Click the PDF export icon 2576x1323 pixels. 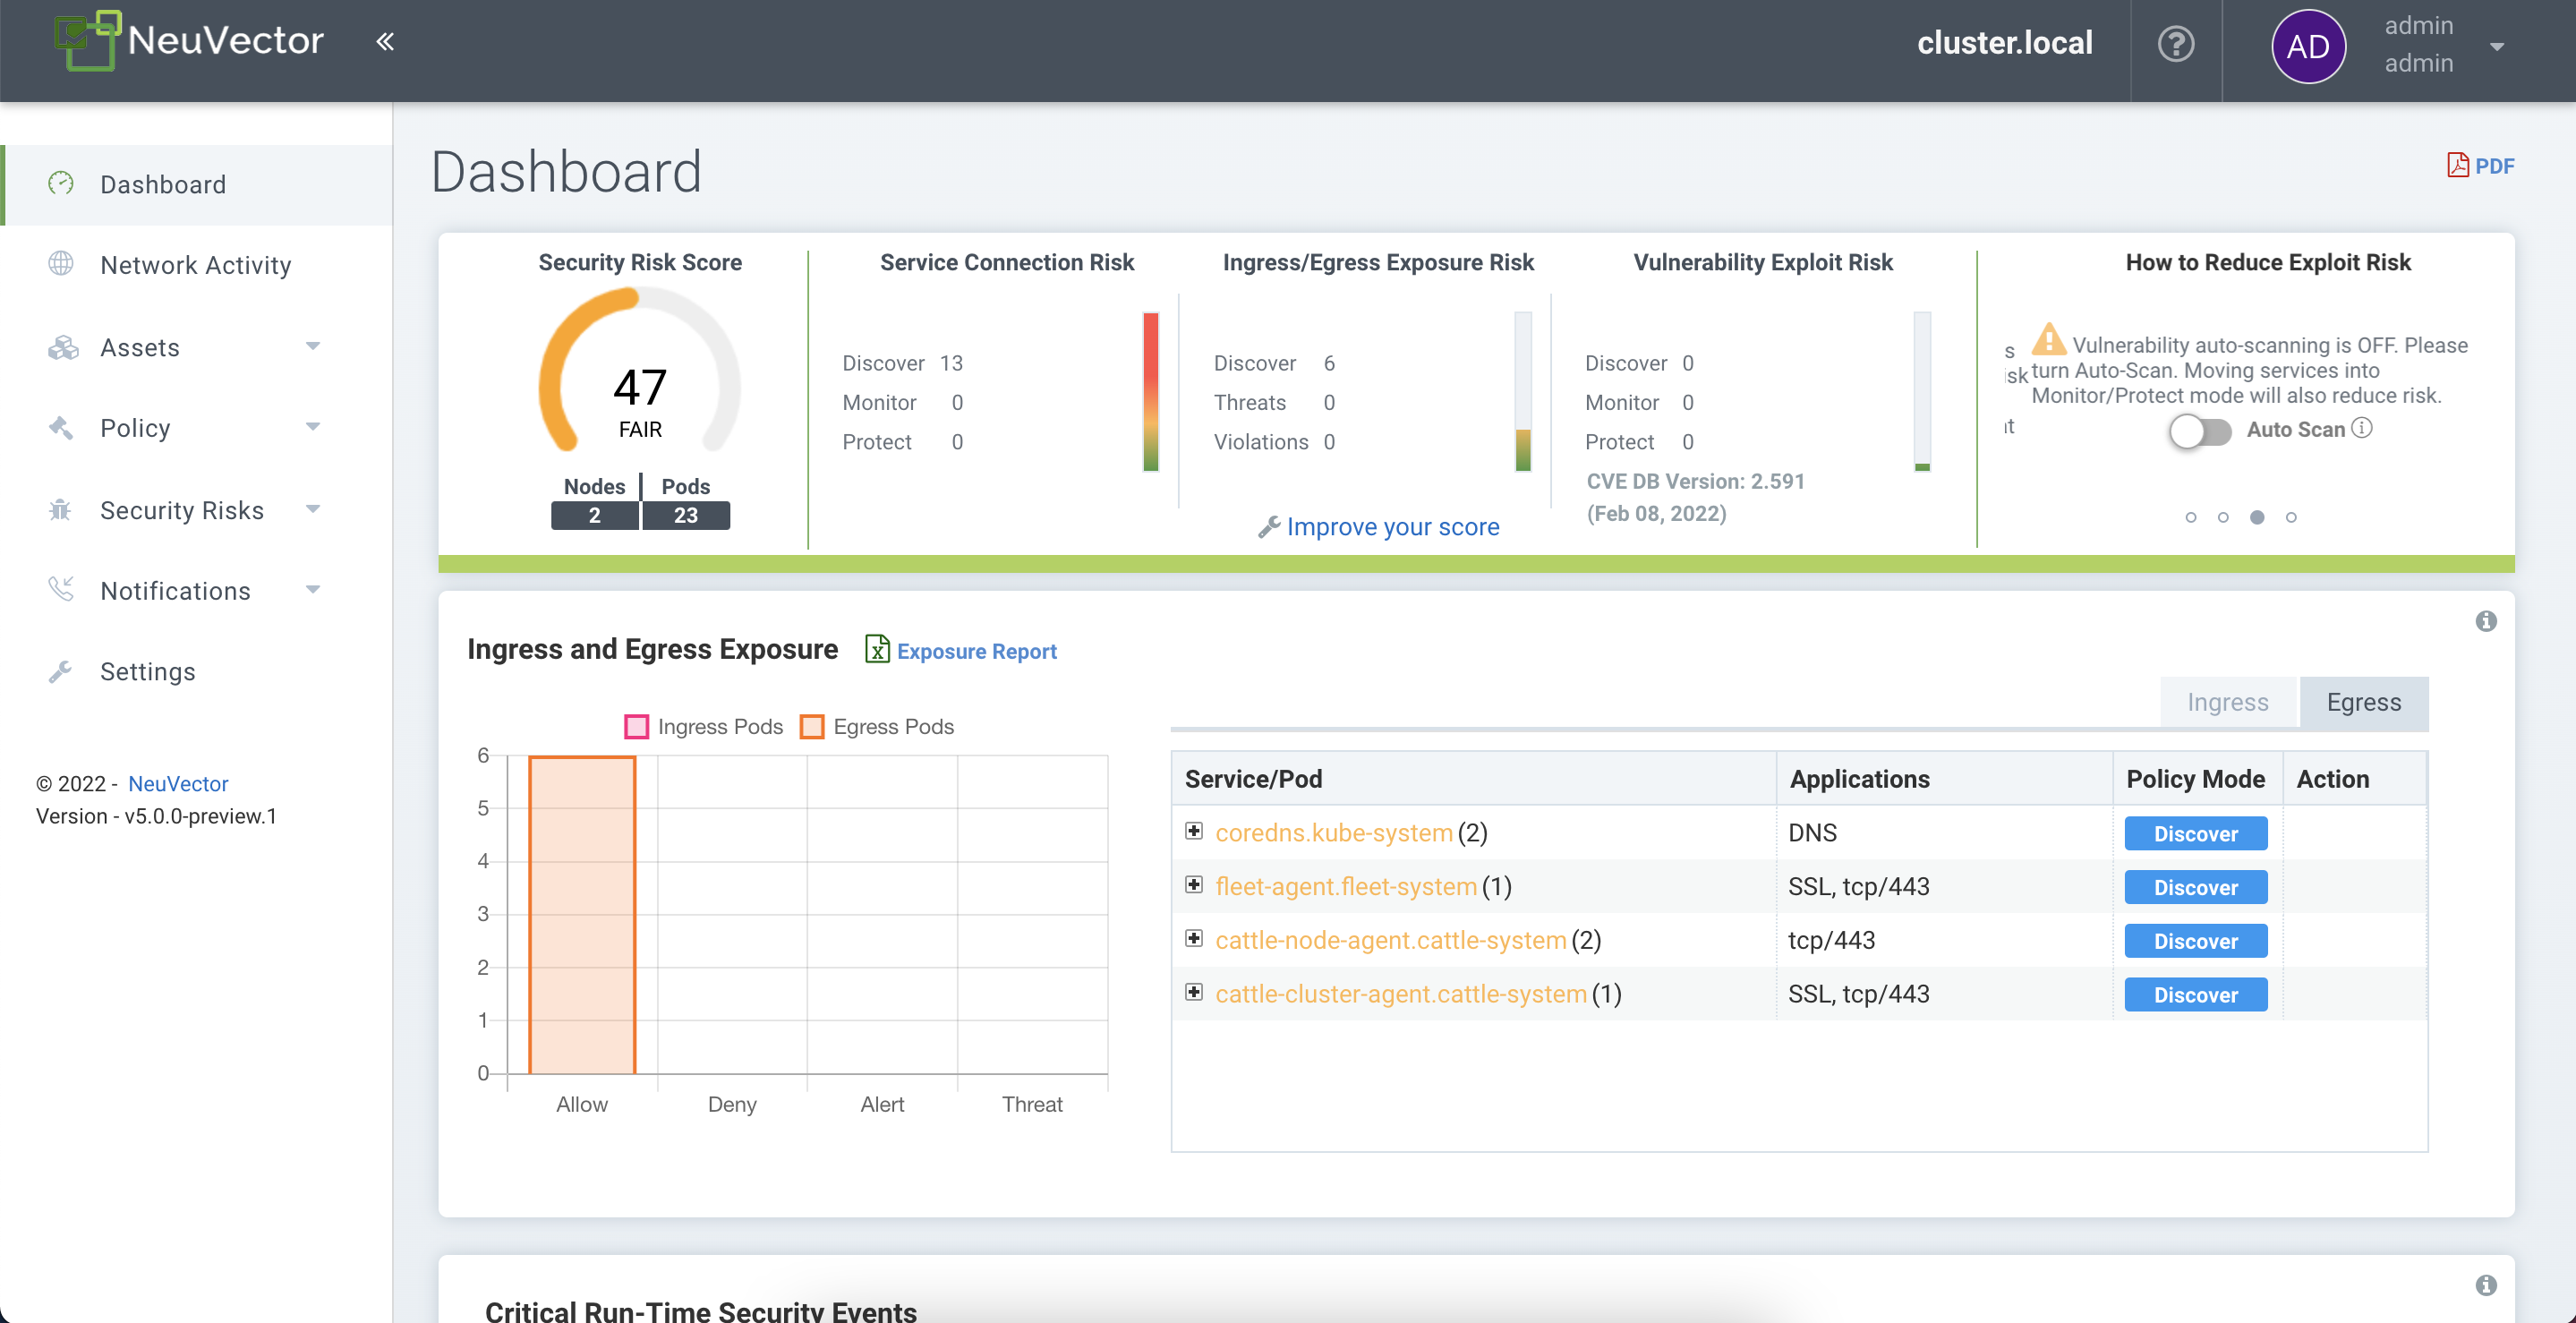(2457, 166)
